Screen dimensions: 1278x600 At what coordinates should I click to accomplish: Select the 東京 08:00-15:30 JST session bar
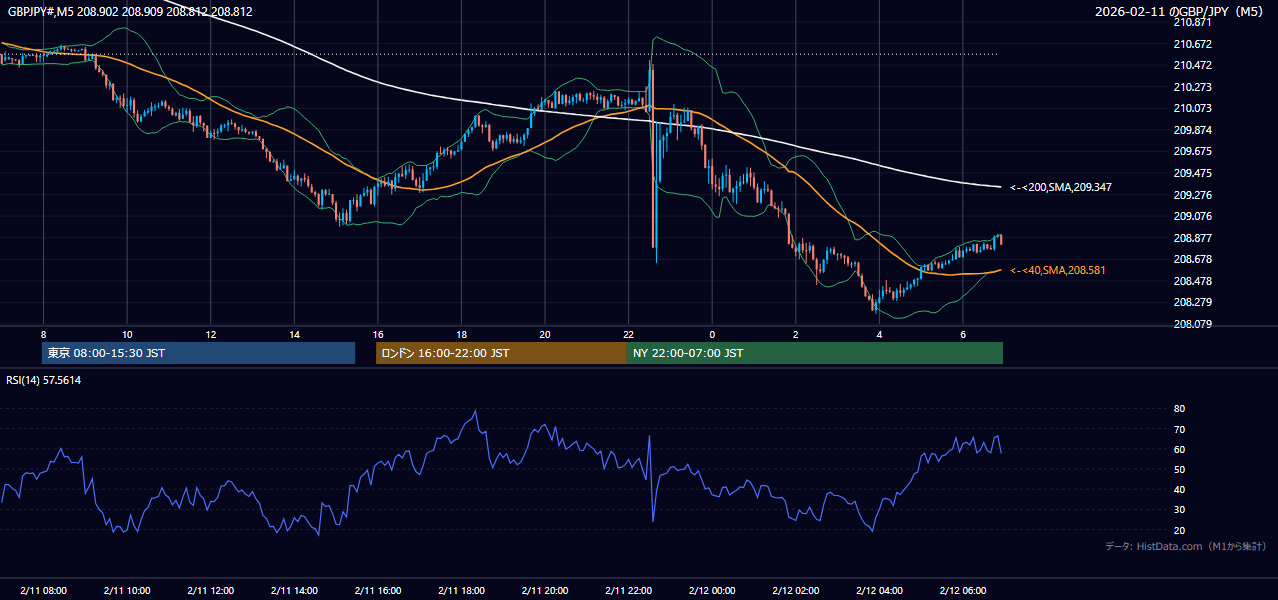tap(198, 353)
